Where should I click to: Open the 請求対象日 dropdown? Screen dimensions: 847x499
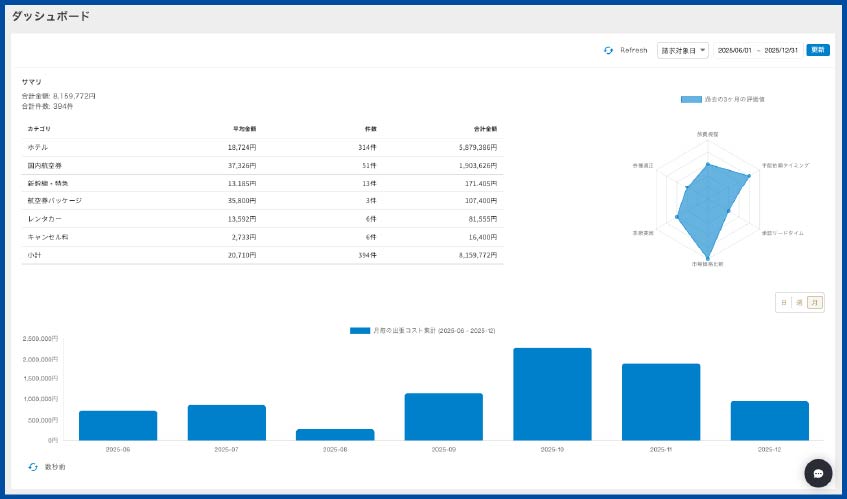point(683,51)
